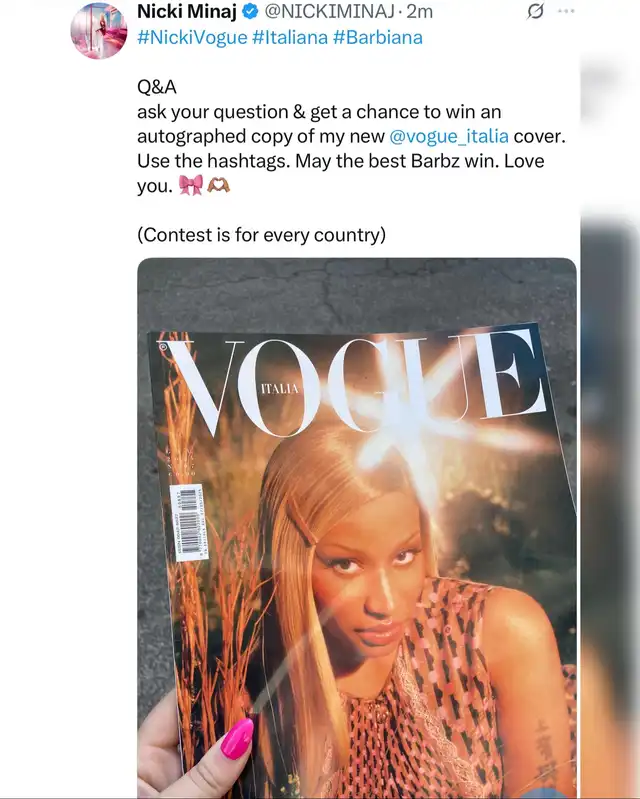The width and height of the screenshot is (640, 799).
Task: Click the ITALIA text inside the Vogue logo
Action: [279, 389]
